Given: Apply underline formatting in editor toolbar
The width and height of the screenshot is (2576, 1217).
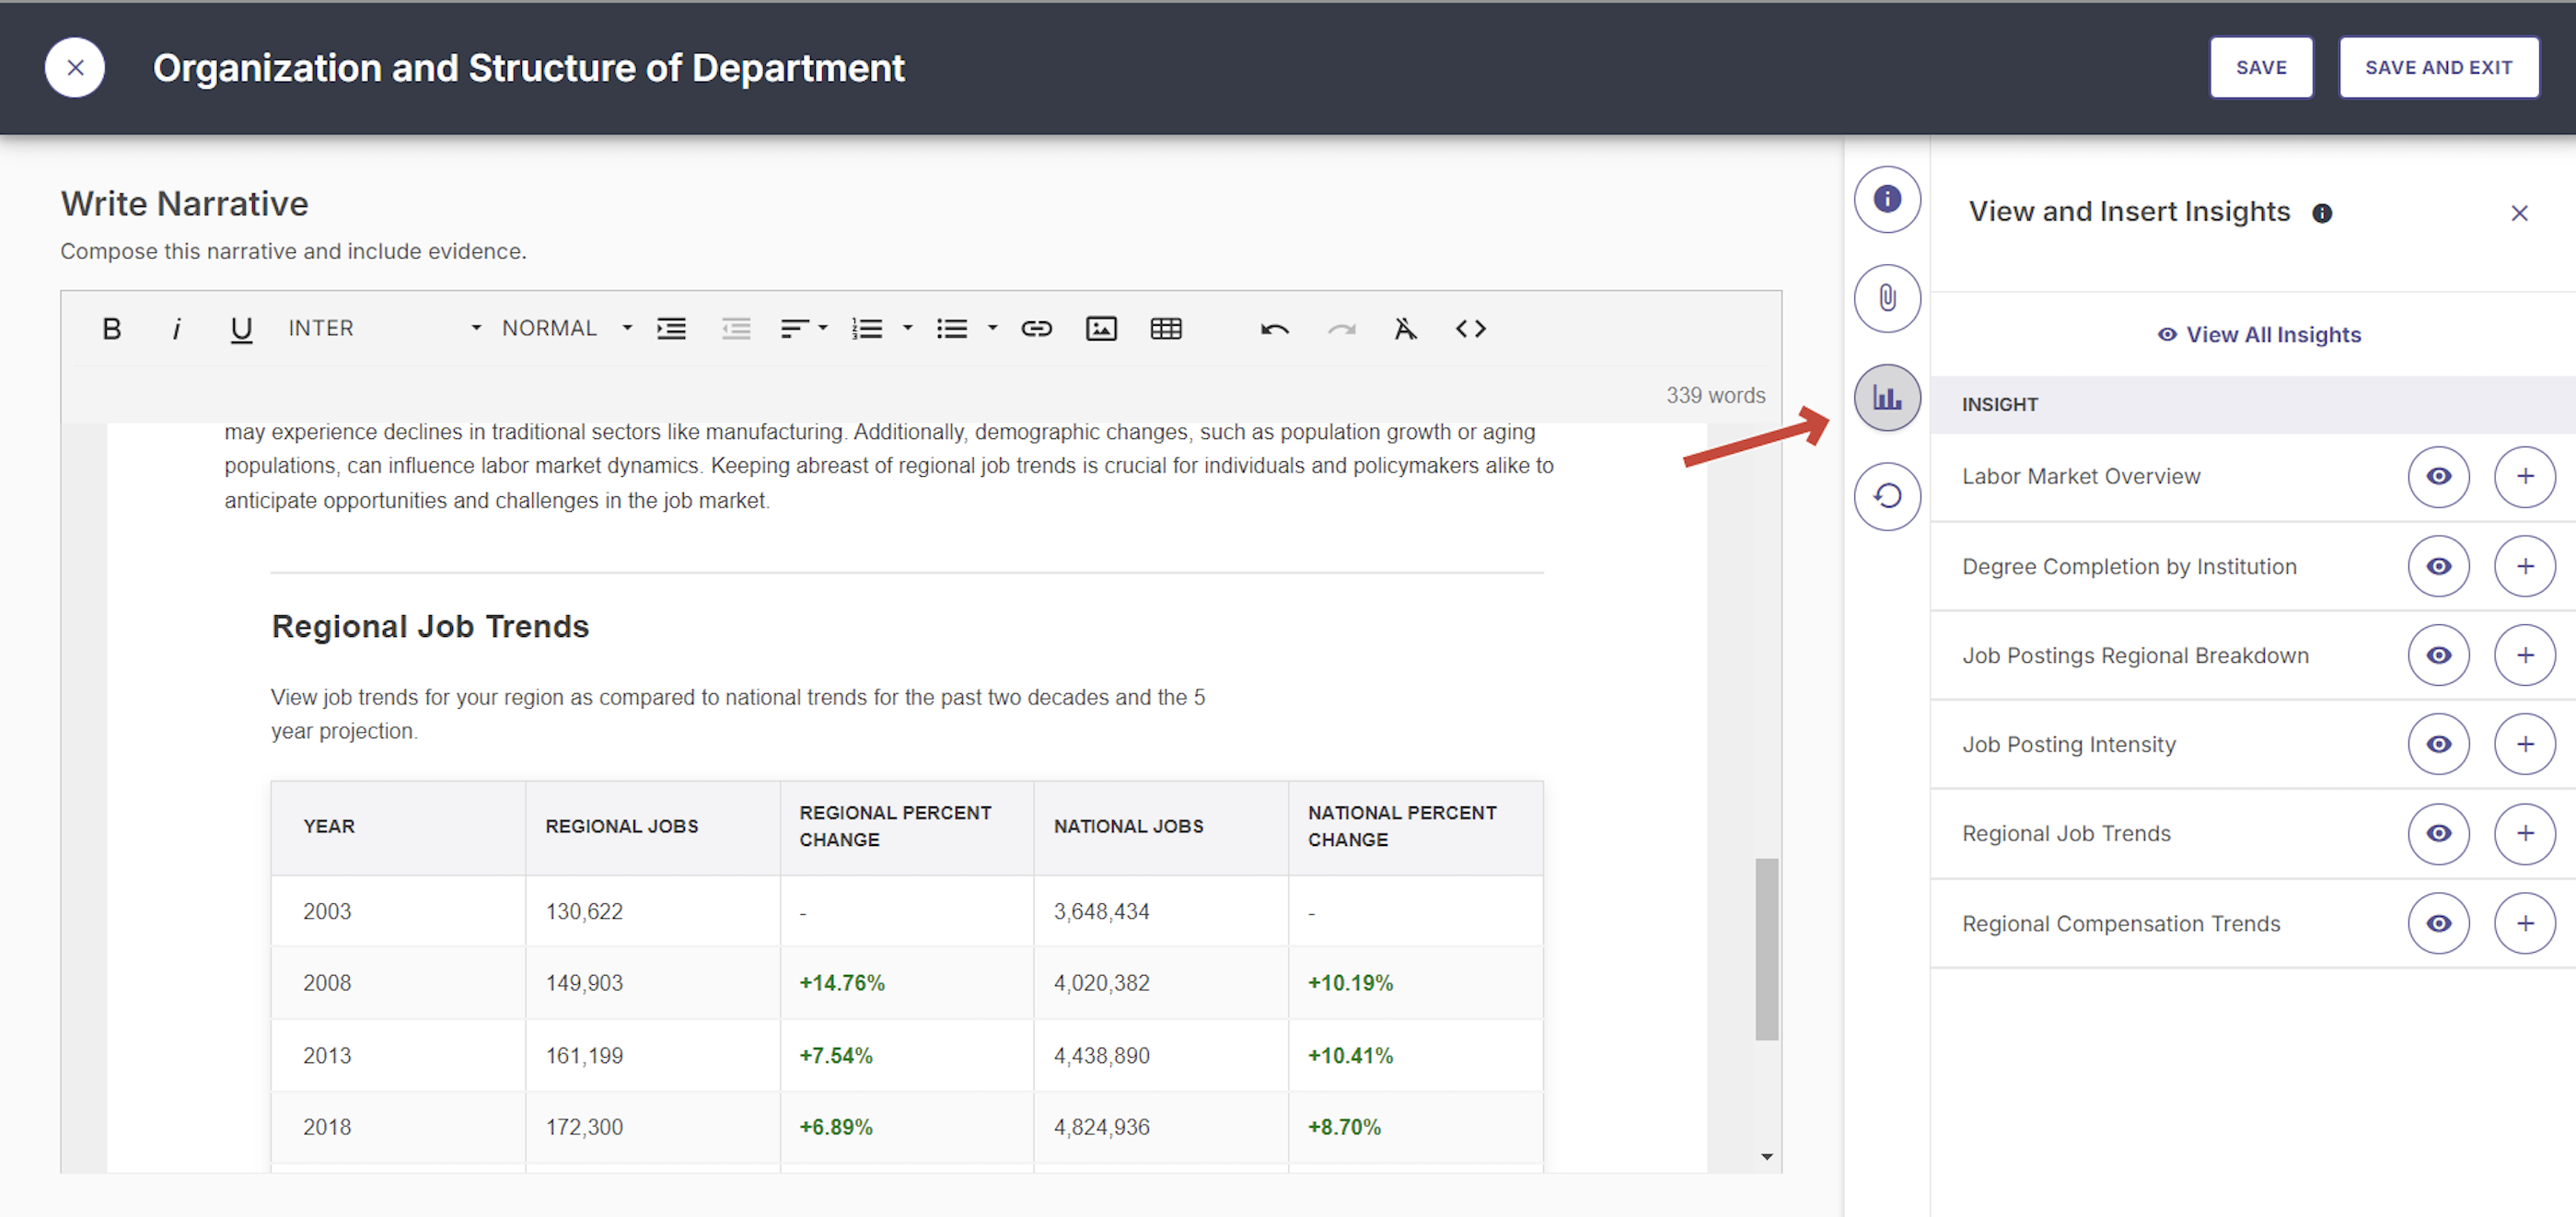Looking at the screenshot, I should pyautogui.click(x=241, y=329).
